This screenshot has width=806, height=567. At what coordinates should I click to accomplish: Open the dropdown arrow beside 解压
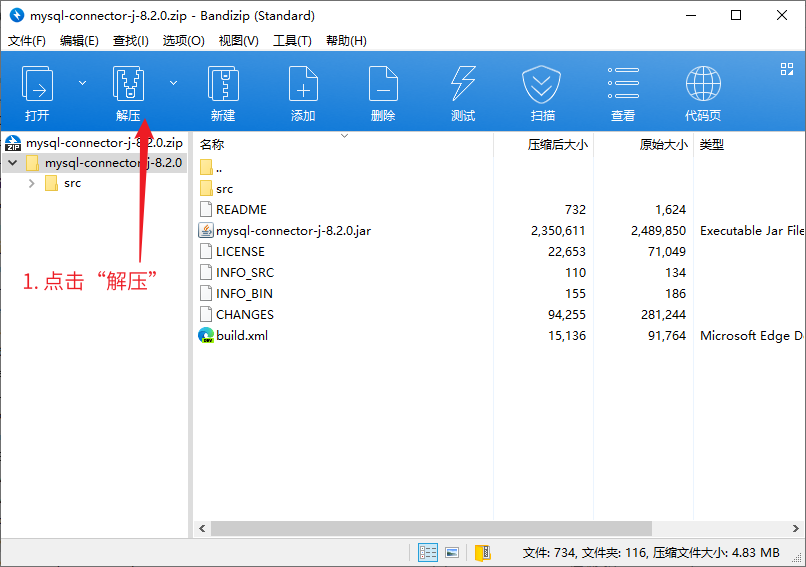pyautogui.click(x=173, y=83)
